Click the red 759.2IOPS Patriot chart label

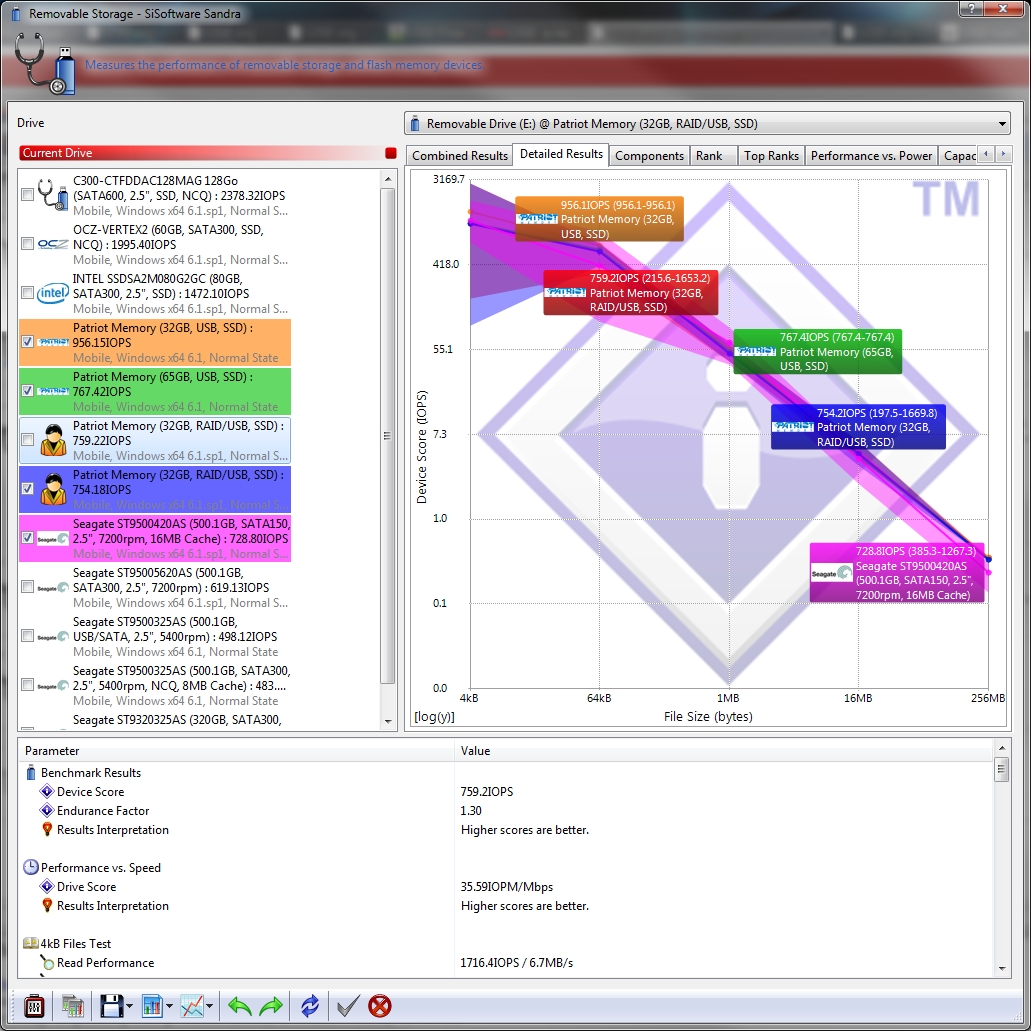click(x=631, y=293)
